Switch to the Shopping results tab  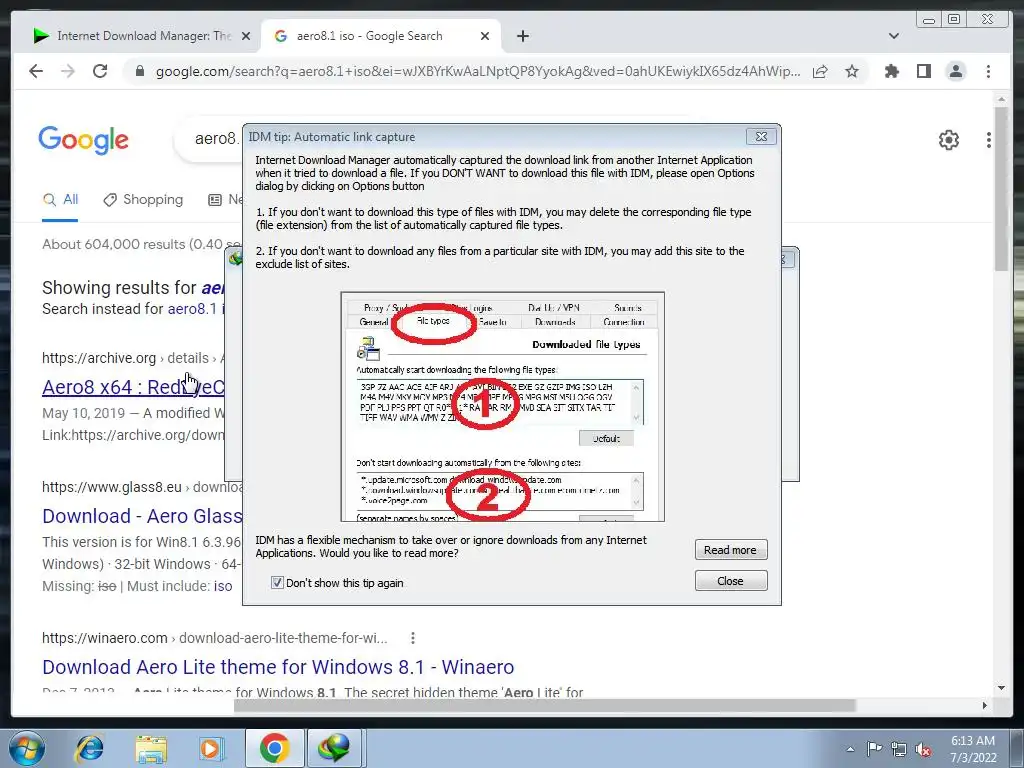(x=143, y=200)
